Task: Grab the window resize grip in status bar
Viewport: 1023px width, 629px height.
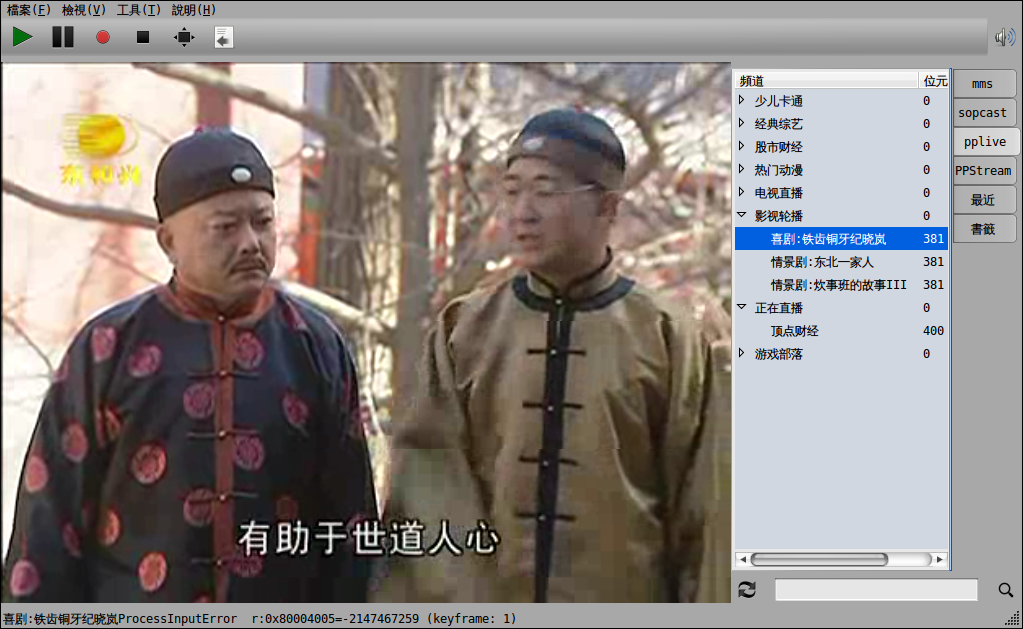Action: [x=1013, y=618]
